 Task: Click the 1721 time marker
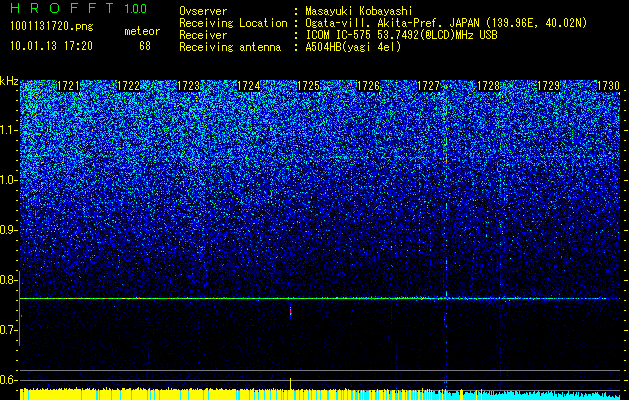tap(68, 86)
